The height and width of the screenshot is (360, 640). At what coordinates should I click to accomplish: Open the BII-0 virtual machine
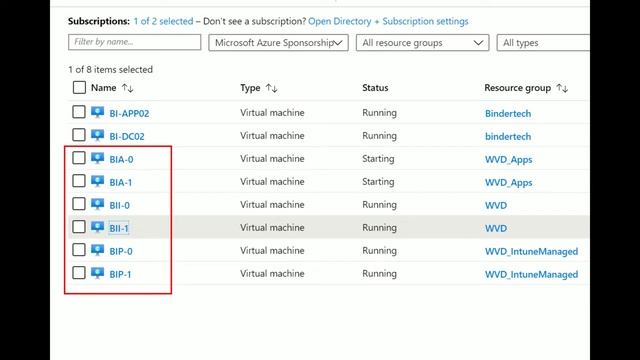click(x=120, y=205)
